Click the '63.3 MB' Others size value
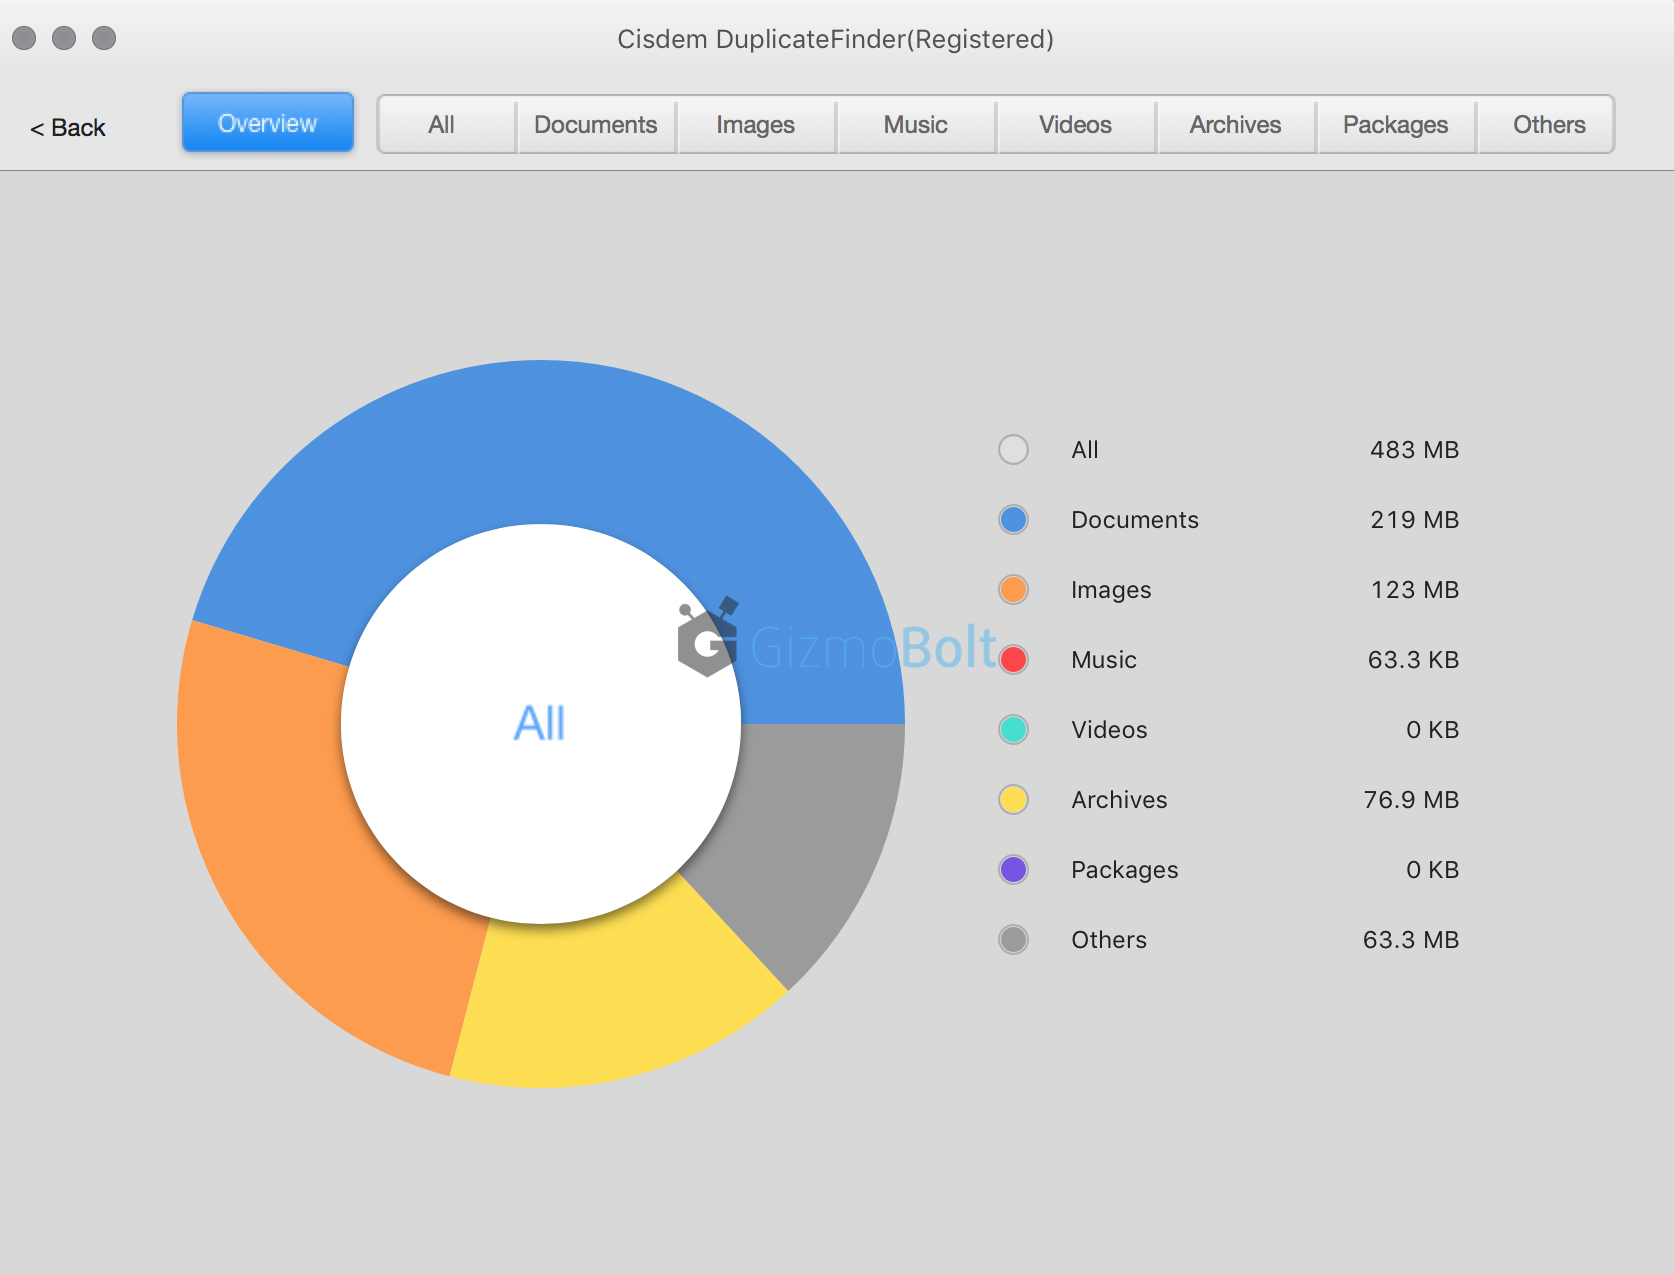Viewport: 1674px width, 1274px height. click(x=1411, y=940)
